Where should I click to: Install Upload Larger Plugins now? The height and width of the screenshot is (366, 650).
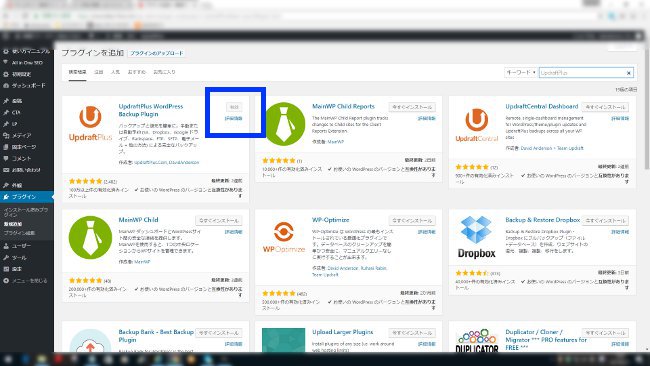point(412,333)
